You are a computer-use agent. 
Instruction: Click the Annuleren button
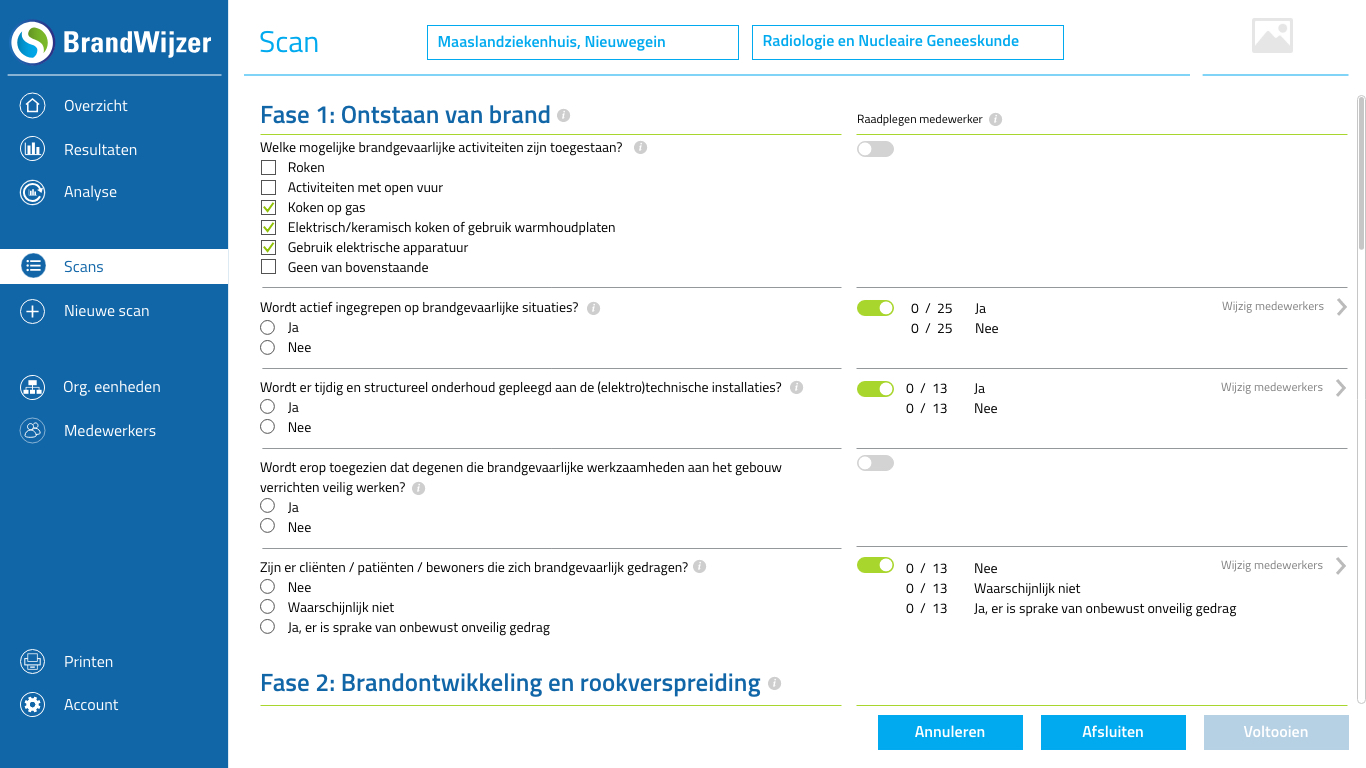pyautogui.click(x=950, y=732)
